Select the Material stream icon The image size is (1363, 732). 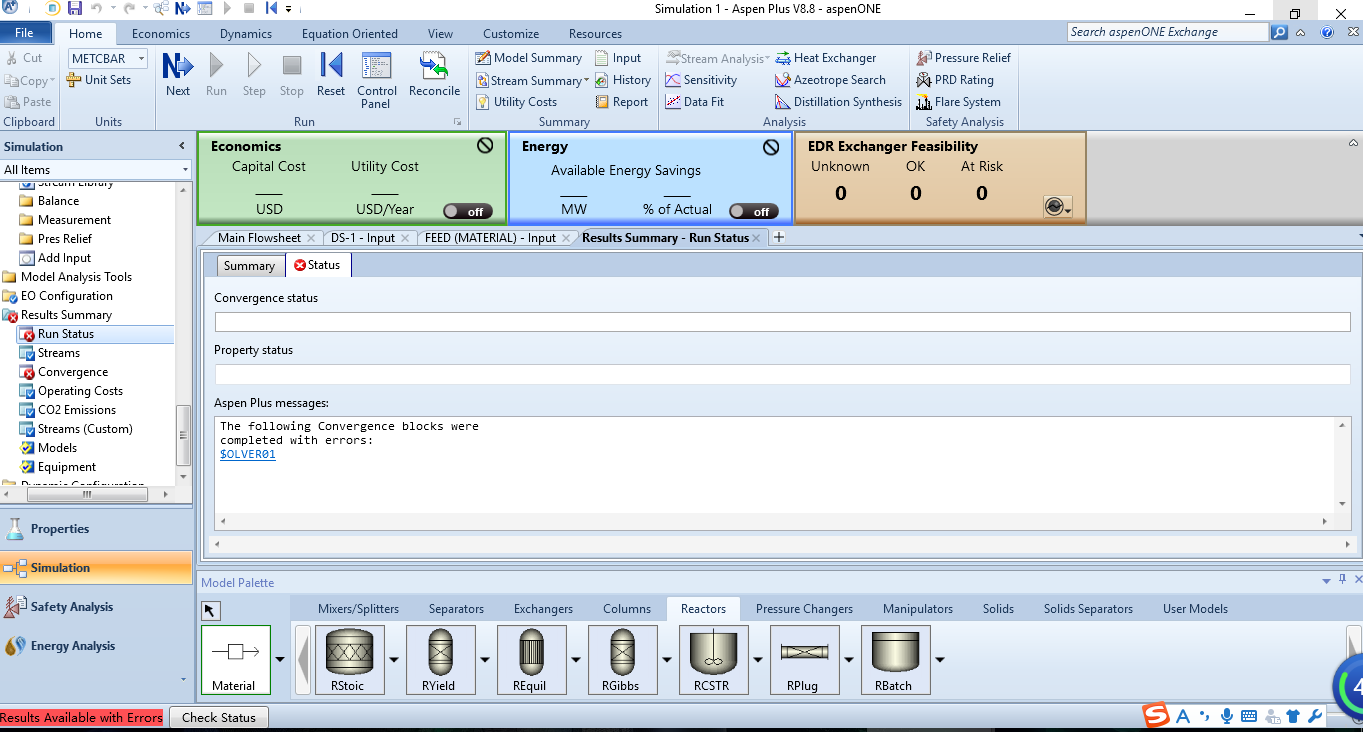click(235, 660)
